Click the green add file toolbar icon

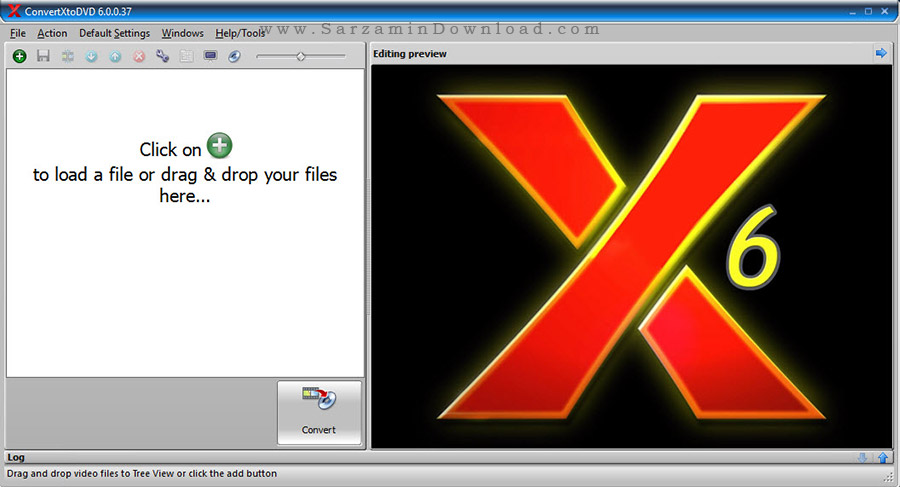point(20,56)
